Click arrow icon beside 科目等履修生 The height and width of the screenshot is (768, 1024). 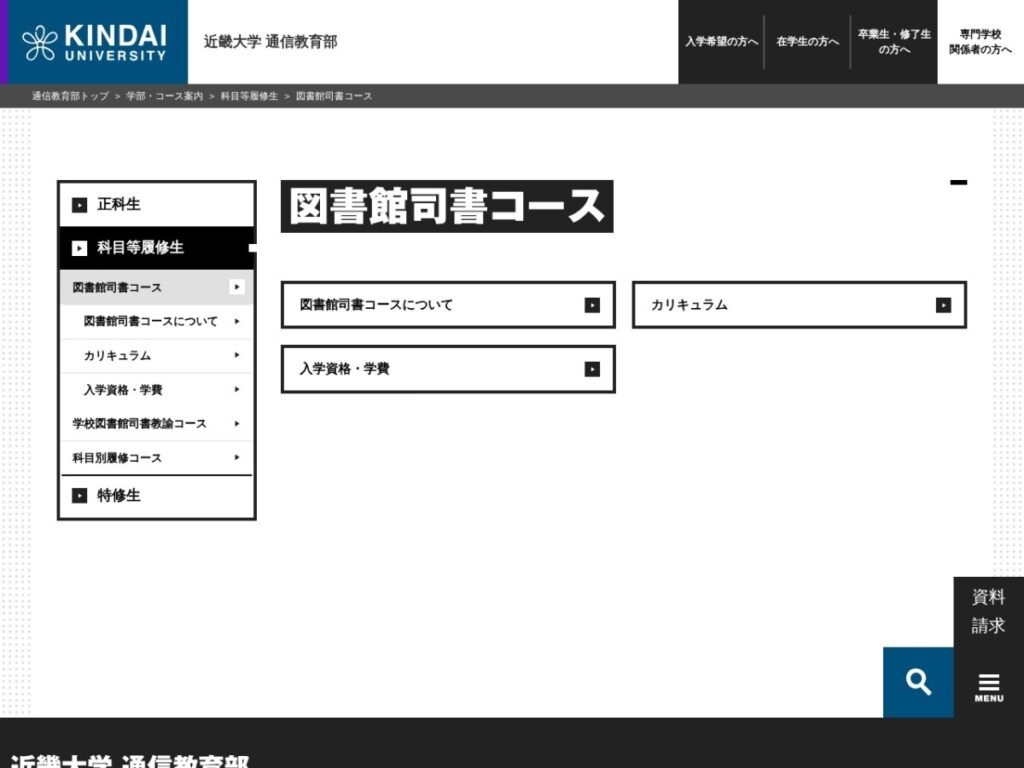pos(79,248)
